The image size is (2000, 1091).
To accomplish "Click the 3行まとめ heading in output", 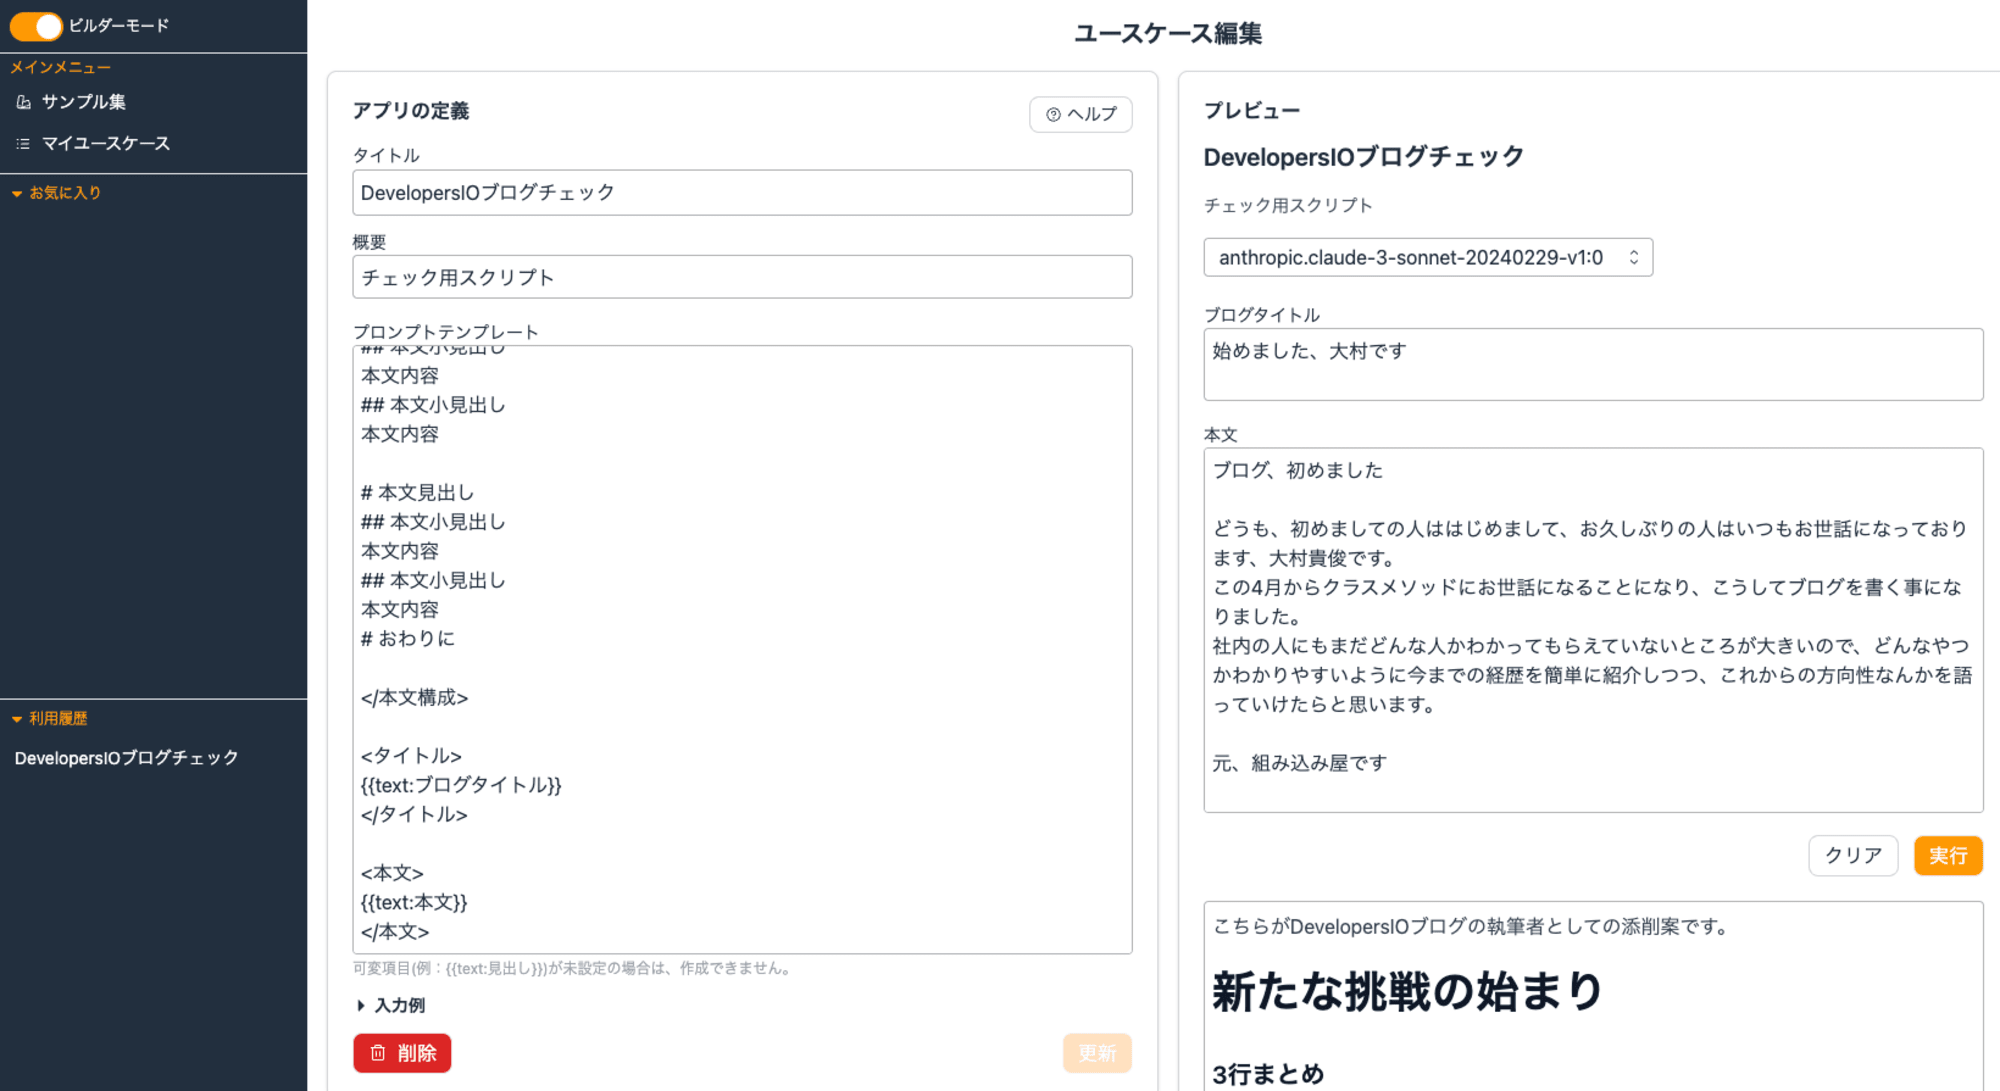I will (1268, 1074).
